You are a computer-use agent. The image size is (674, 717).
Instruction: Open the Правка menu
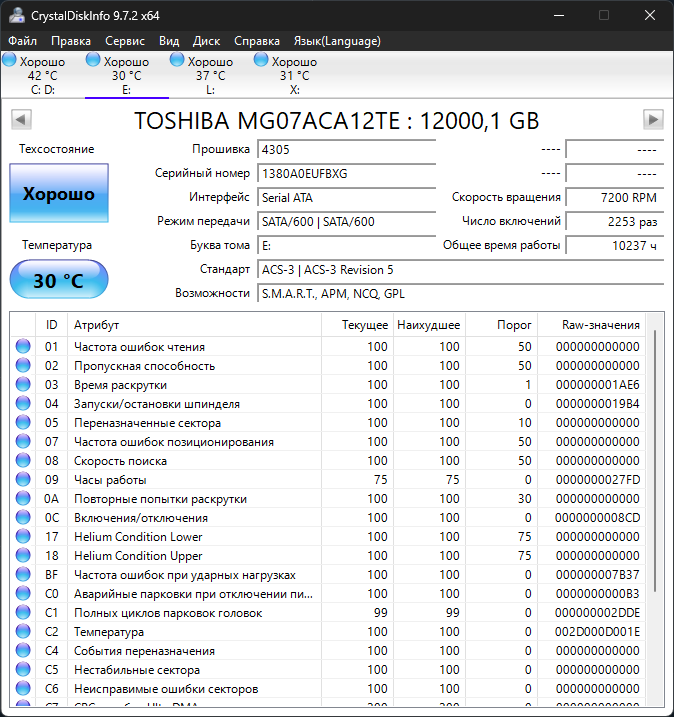coord(71,41)
